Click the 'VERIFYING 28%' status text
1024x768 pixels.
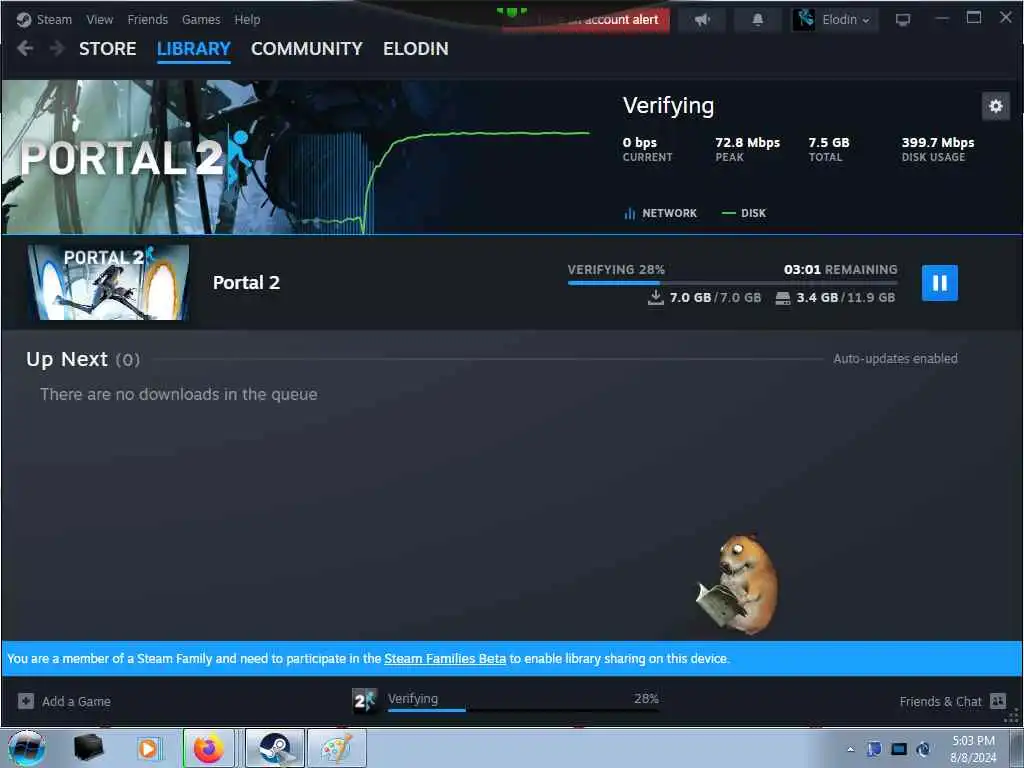coord(616,269)
